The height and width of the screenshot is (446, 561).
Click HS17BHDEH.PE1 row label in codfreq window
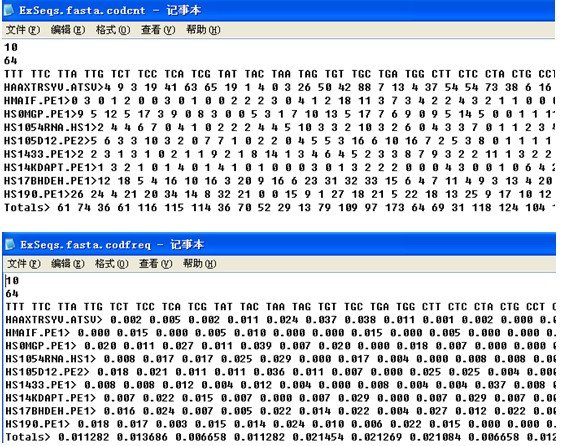pyautogui.click(x=51, y=411)
